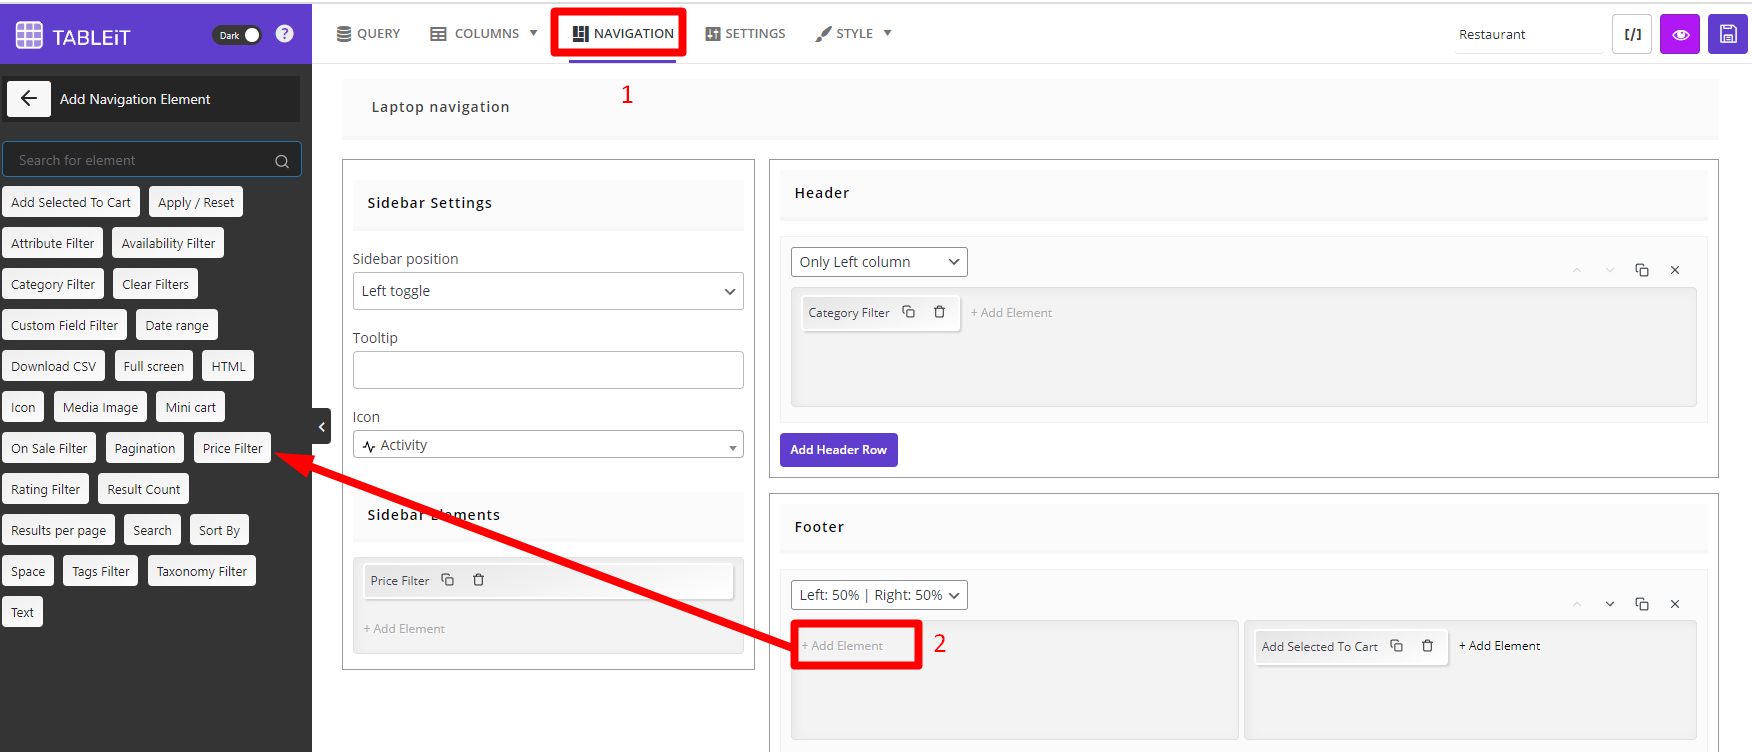Duplicate the Add Selected To Cart footer element
The width and height of the screenshot is (1752, 752).
(1396, 646)
